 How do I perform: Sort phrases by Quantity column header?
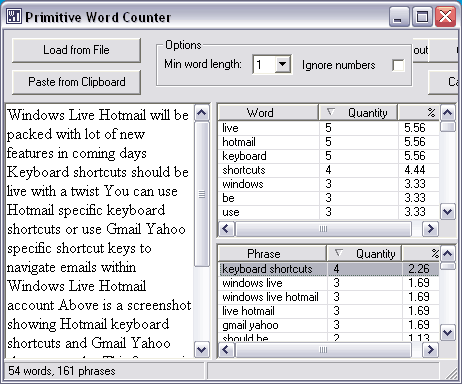[x=364, y=254]
